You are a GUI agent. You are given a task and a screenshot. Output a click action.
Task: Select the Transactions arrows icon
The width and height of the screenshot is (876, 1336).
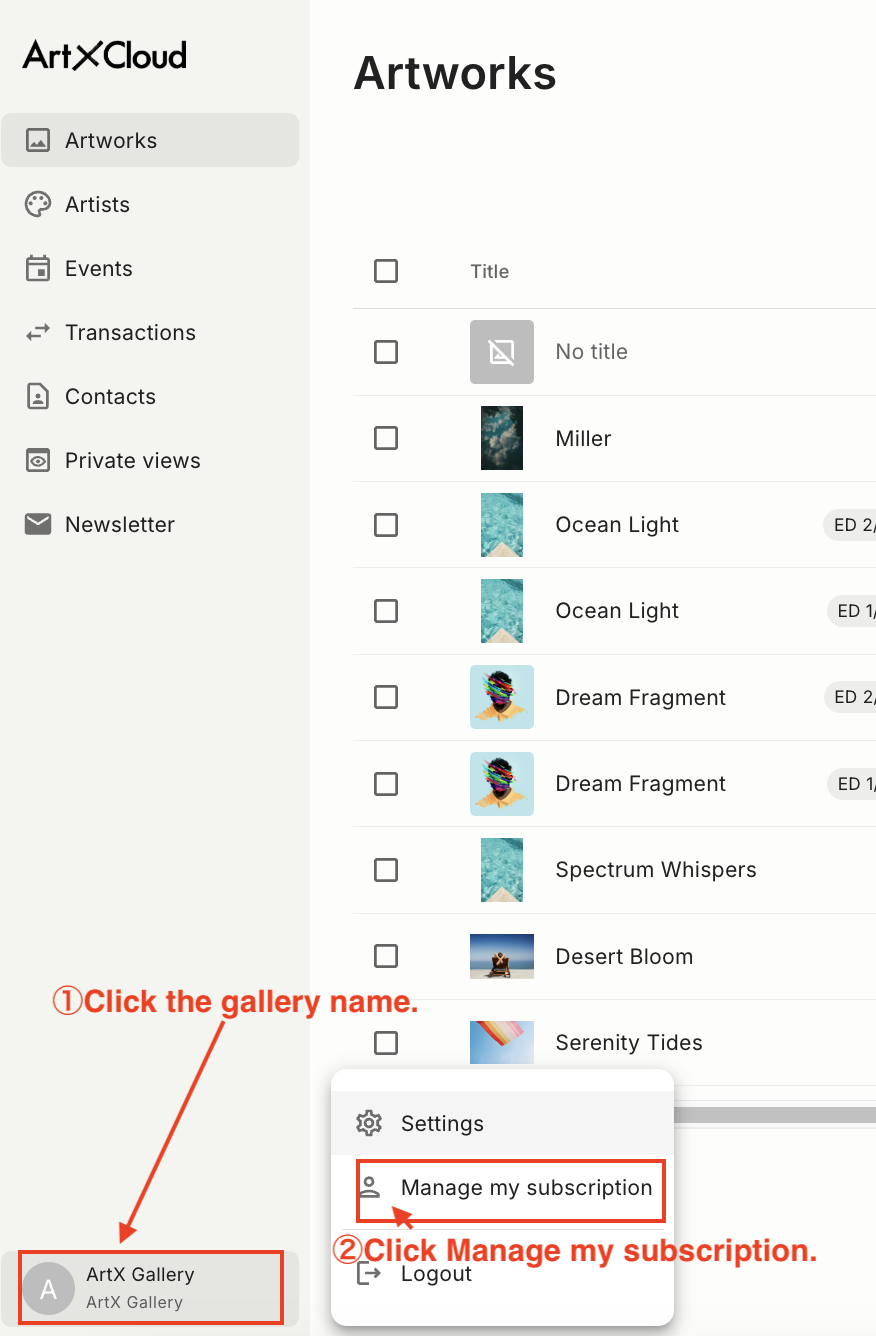click(38, 332)
